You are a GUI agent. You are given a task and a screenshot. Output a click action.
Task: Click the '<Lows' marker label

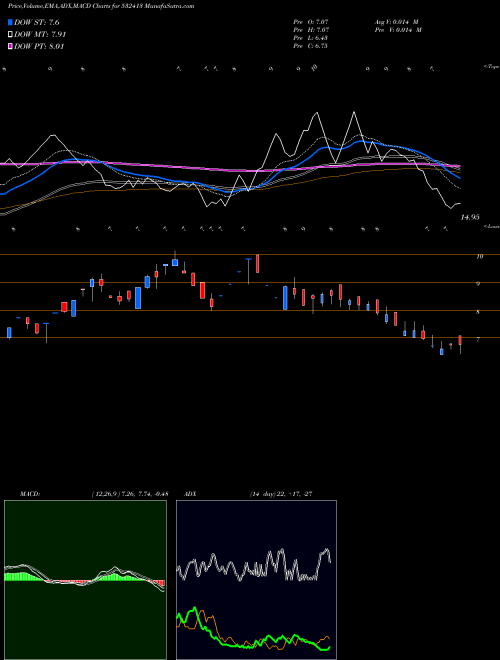492,226
